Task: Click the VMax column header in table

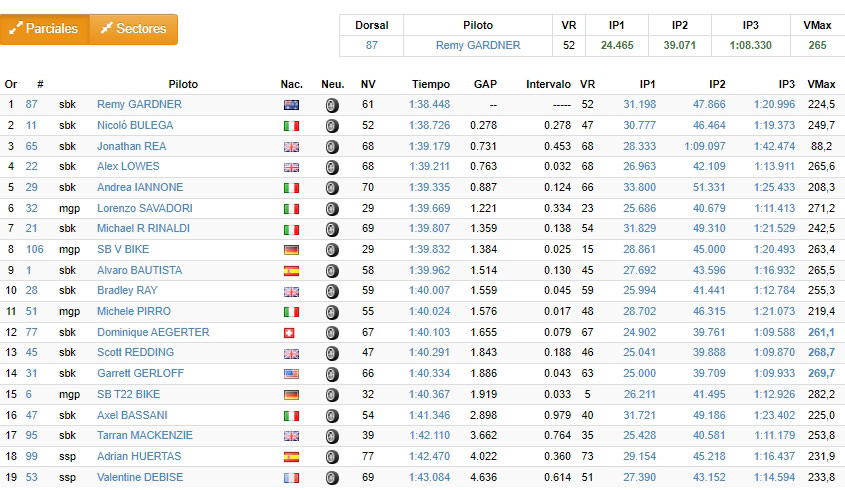Action: (820, 85)
